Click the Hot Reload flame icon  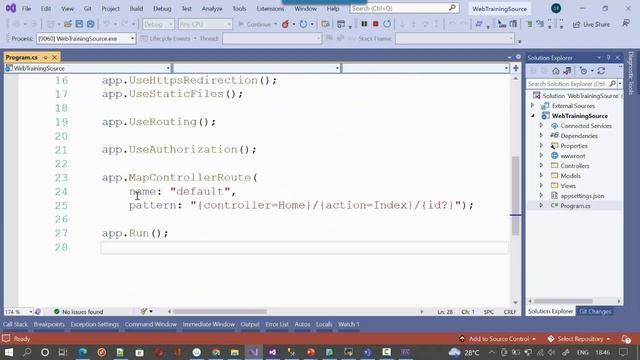tap(285, 24)
